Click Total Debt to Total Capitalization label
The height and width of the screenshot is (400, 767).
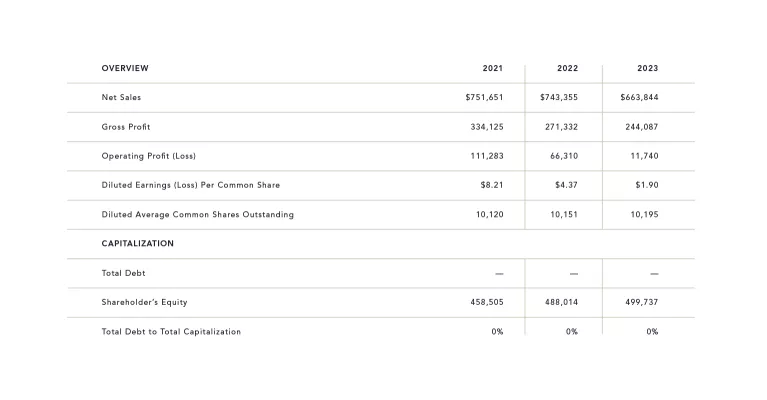coord(171,332)
